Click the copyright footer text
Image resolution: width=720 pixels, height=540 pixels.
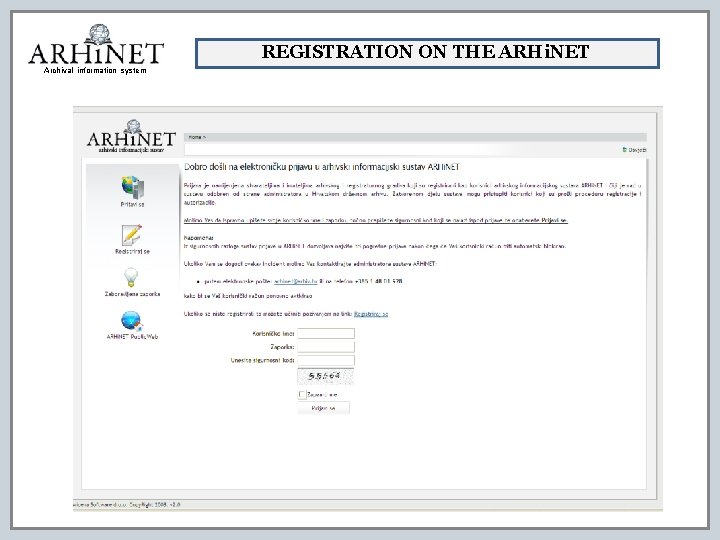(x=127, y=505)
